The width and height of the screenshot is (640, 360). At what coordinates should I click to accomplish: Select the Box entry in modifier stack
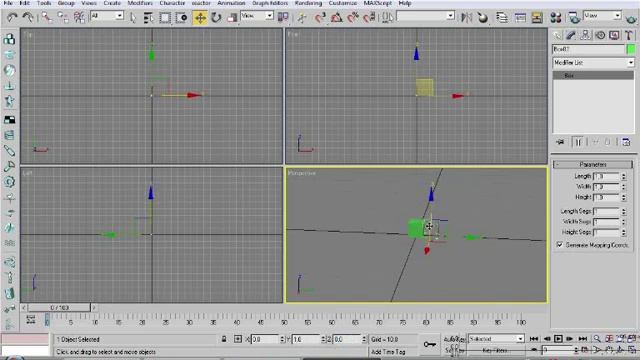[593, 76]
